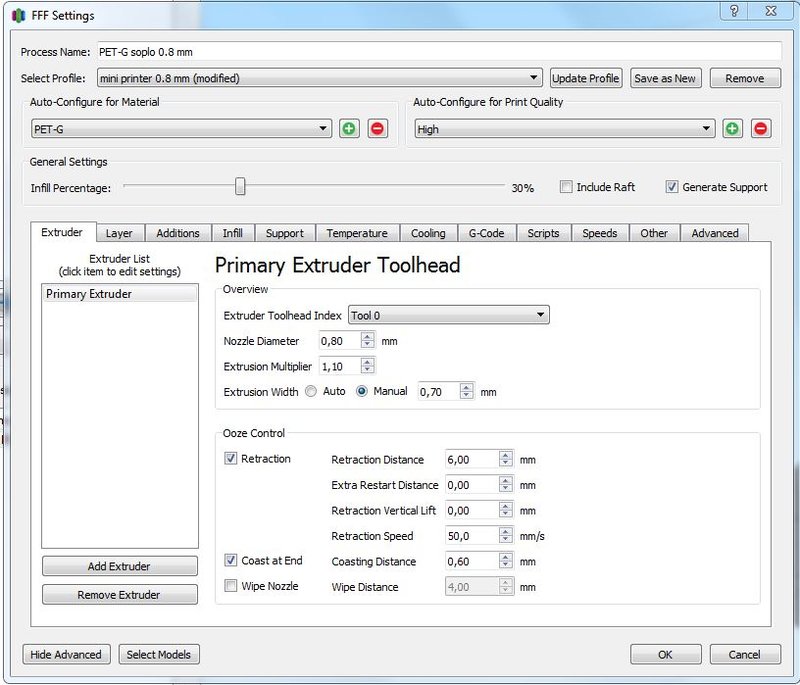Open the G-Code tab
Screen dimensions: 800x685
pos(486,233)
